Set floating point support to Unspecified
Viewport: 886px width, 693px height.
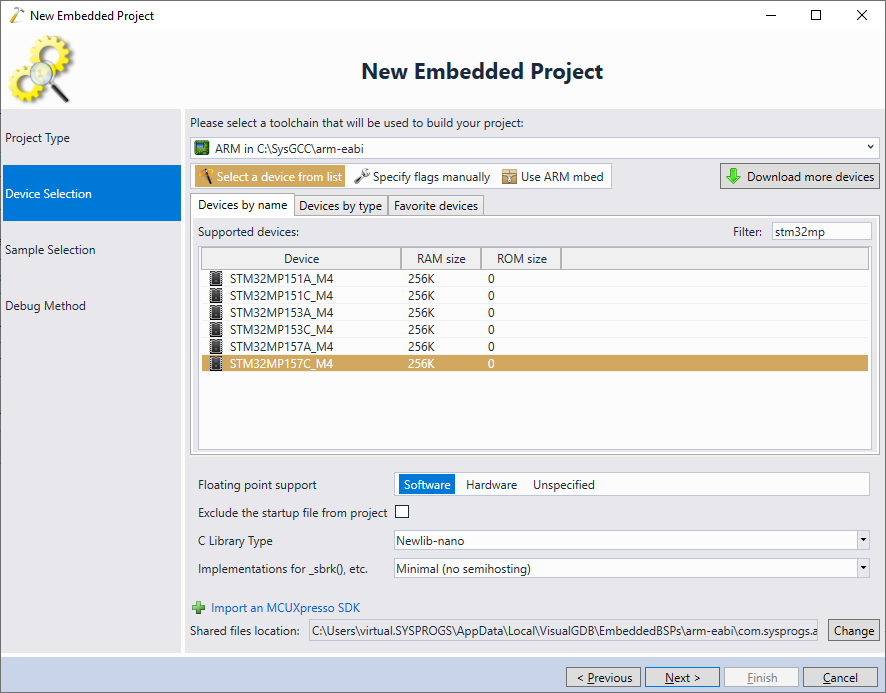(563, 484)
